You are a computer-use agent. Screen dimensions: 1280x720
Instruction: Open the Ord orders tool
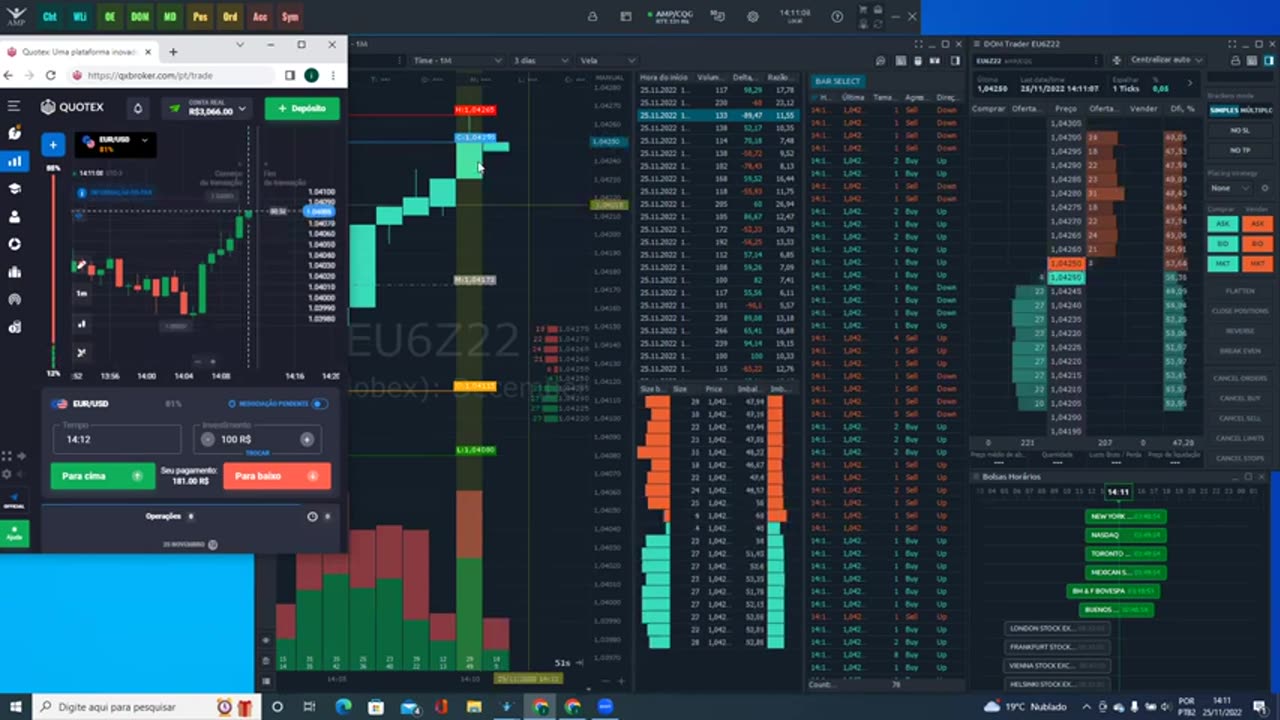(x=230, y=16)
